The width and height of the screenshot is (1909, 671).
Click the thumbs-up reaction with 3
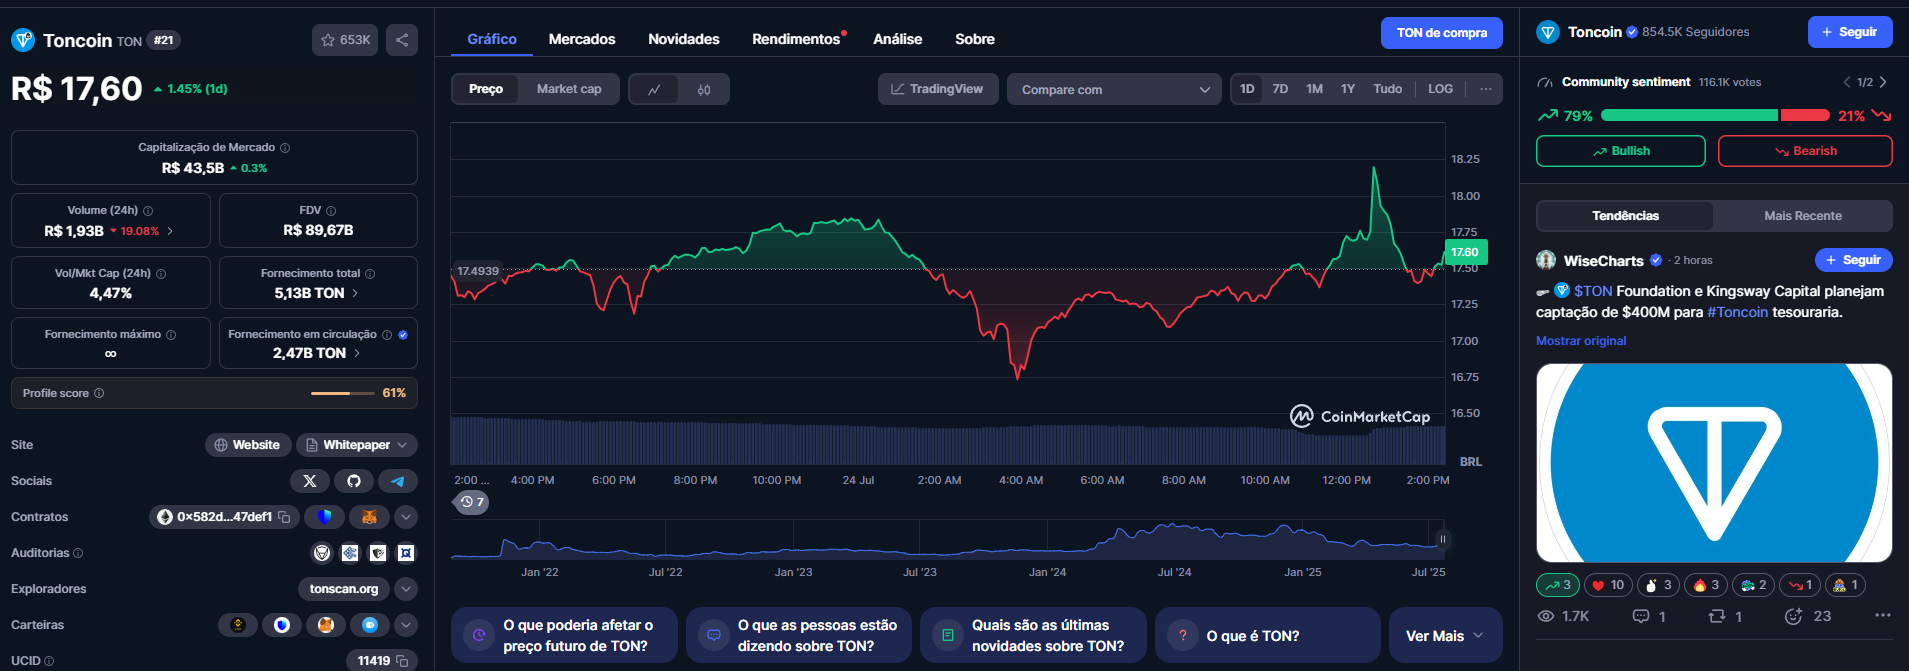[1658, 585]
